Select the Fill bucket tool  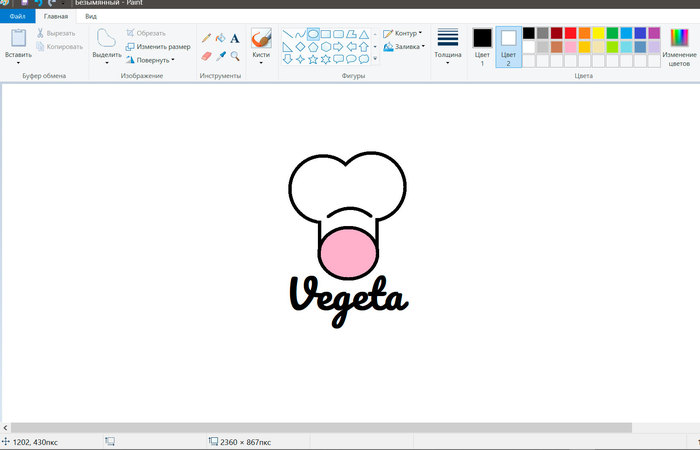[220, 39]
